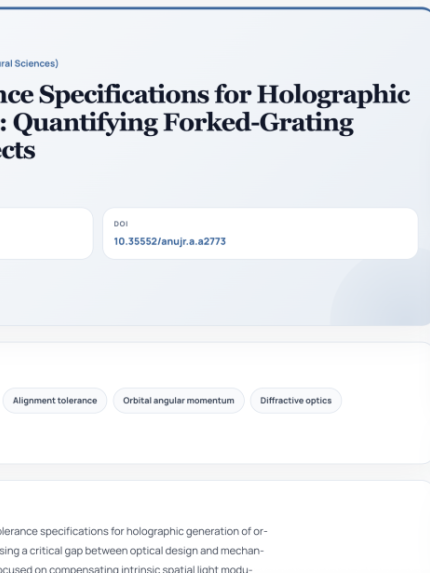This screenshot has height=573, width=430.
Task: Open the DOI link 10.35552/anujr.a.a2773
Action: click(x=170, y=242)
